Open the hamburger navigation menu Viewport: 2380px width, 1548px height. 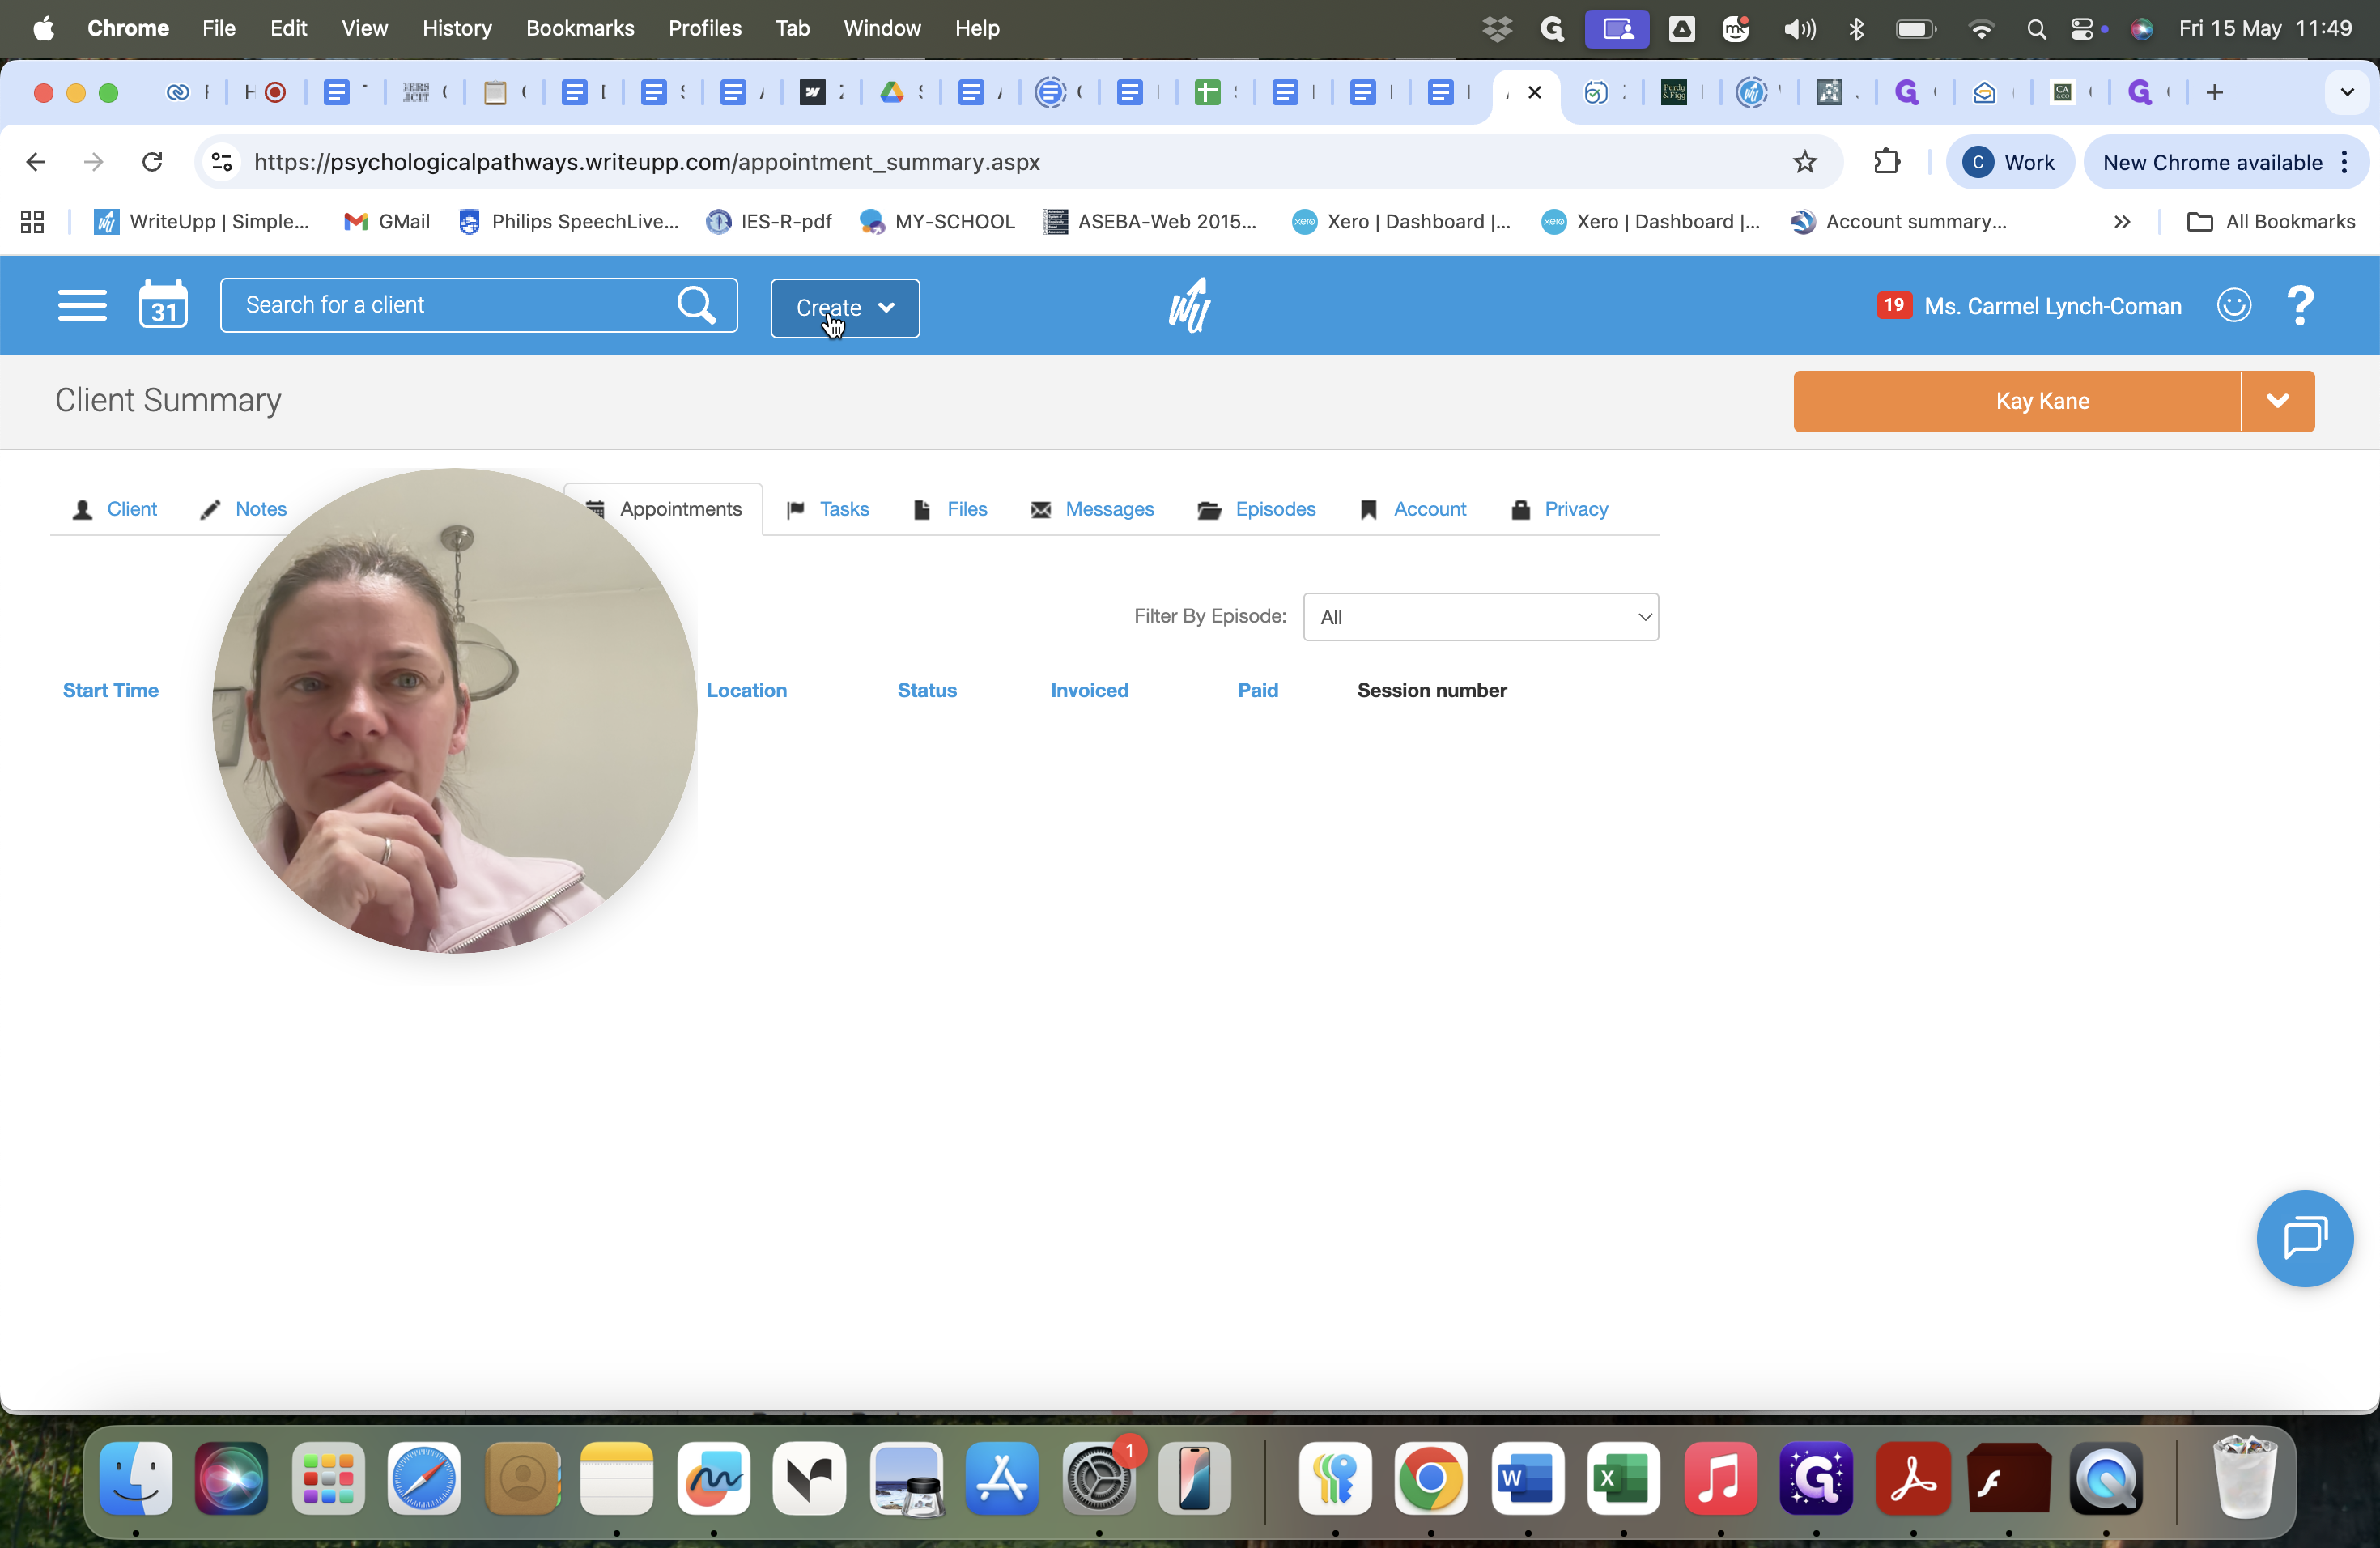pyautogui.click(x=82, y=305)
